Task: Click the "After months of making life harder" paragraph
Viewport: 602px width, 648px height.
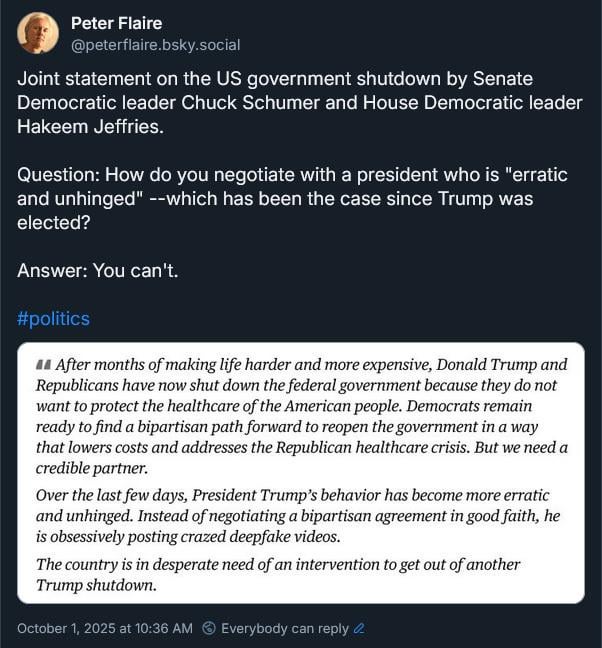Action: coord(301,416)
